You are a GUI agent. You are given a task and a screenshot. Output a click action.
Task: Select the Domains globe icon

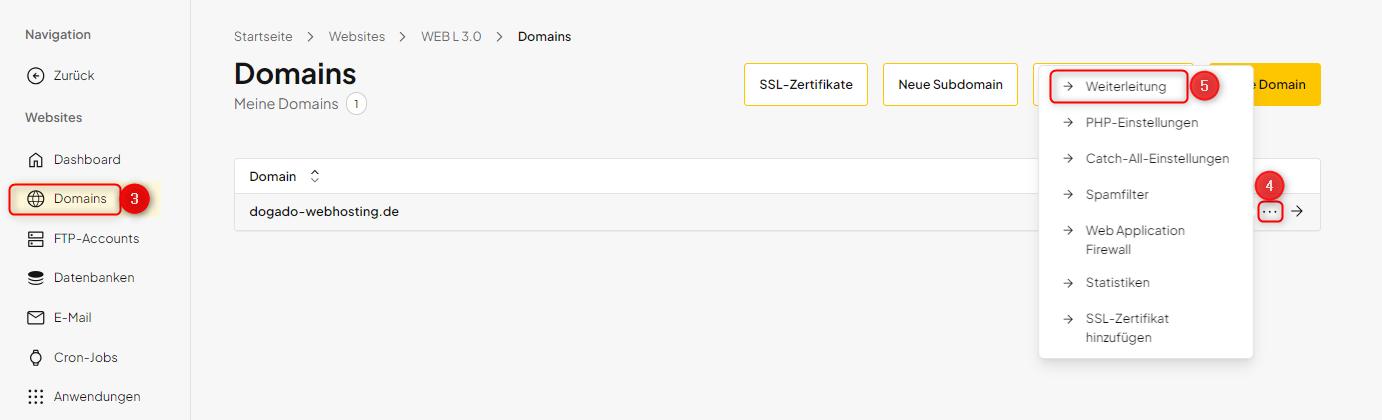coord(36,199)
